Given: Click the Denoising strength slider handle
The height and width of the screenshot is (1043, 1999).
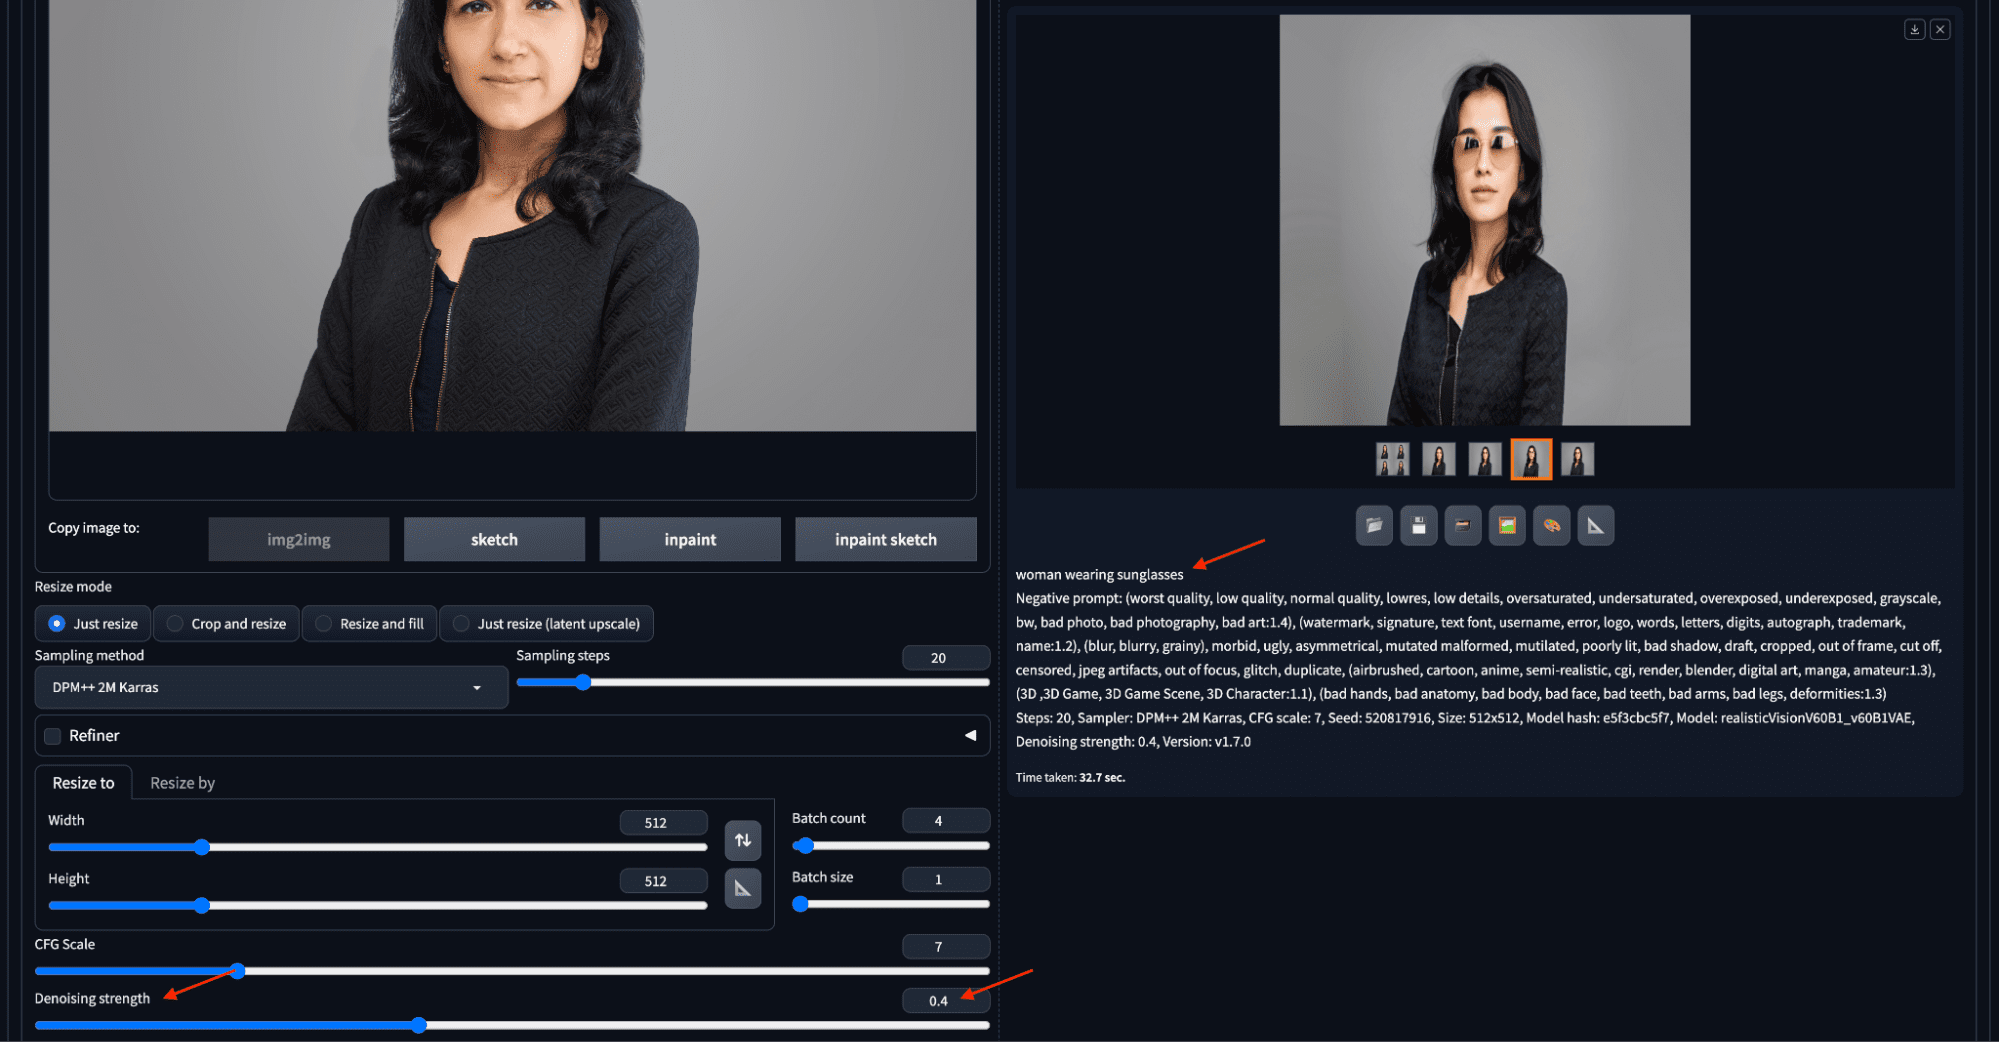Looking at the screenshot, I should [419, 1025].
